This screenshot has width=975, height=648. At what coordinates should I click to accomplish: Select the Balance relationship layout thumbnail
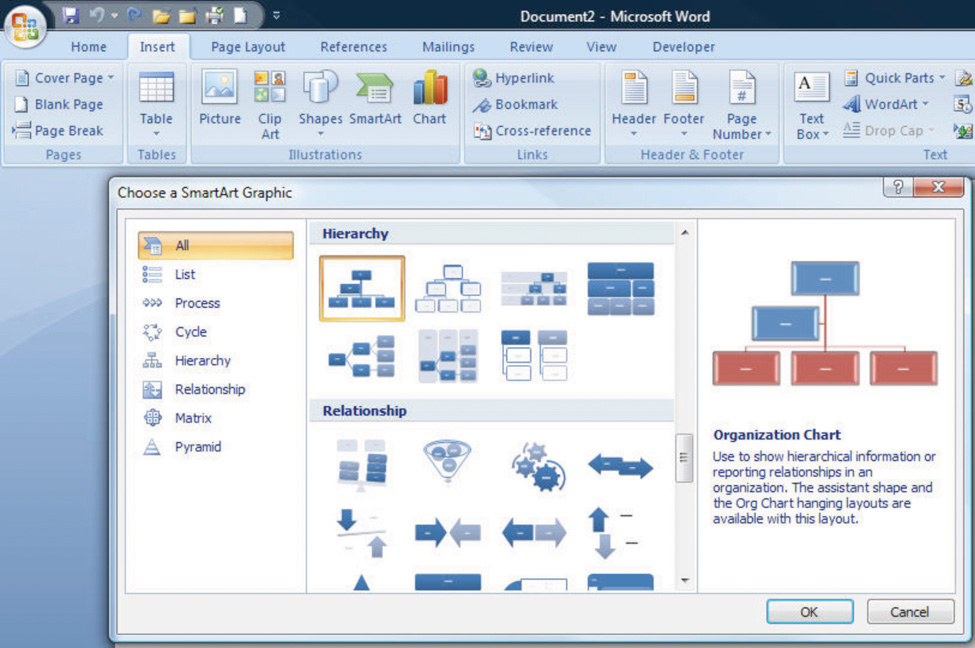(x=362, y=465)
